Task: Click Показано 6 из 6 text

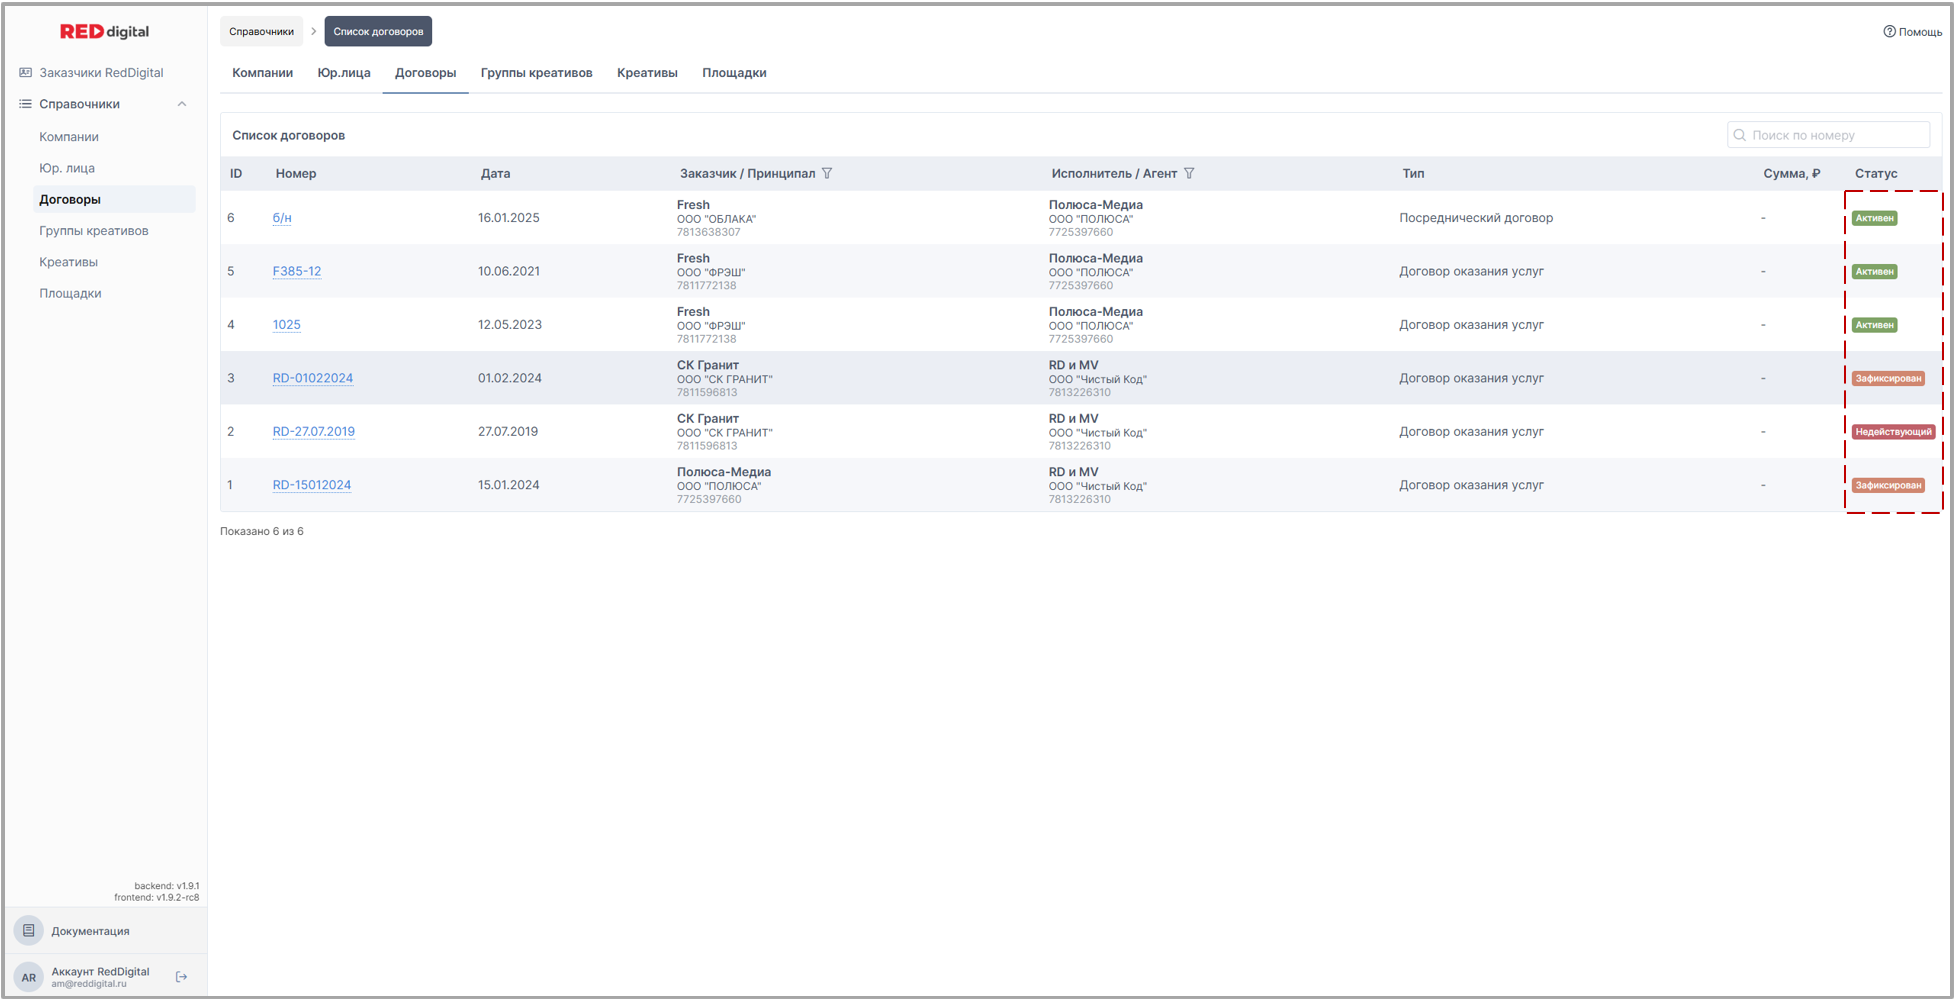Action: coord(262,532)
